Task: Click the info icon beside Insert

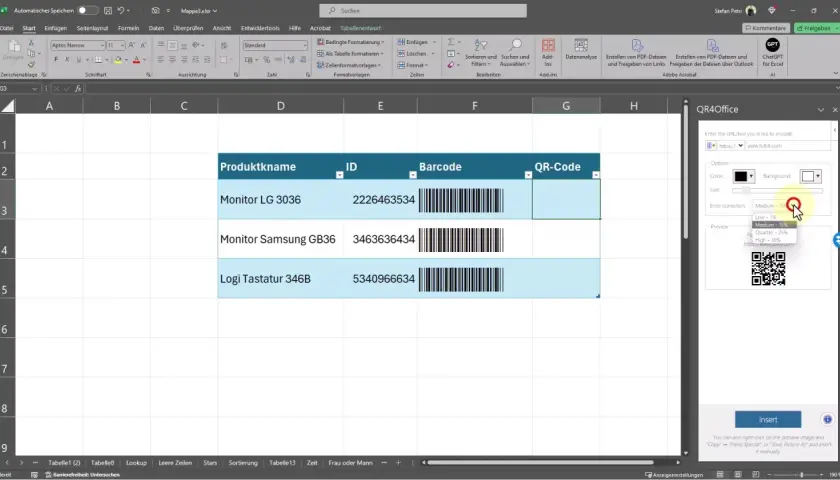Action: pyautogui.click(x=827, y=419)
